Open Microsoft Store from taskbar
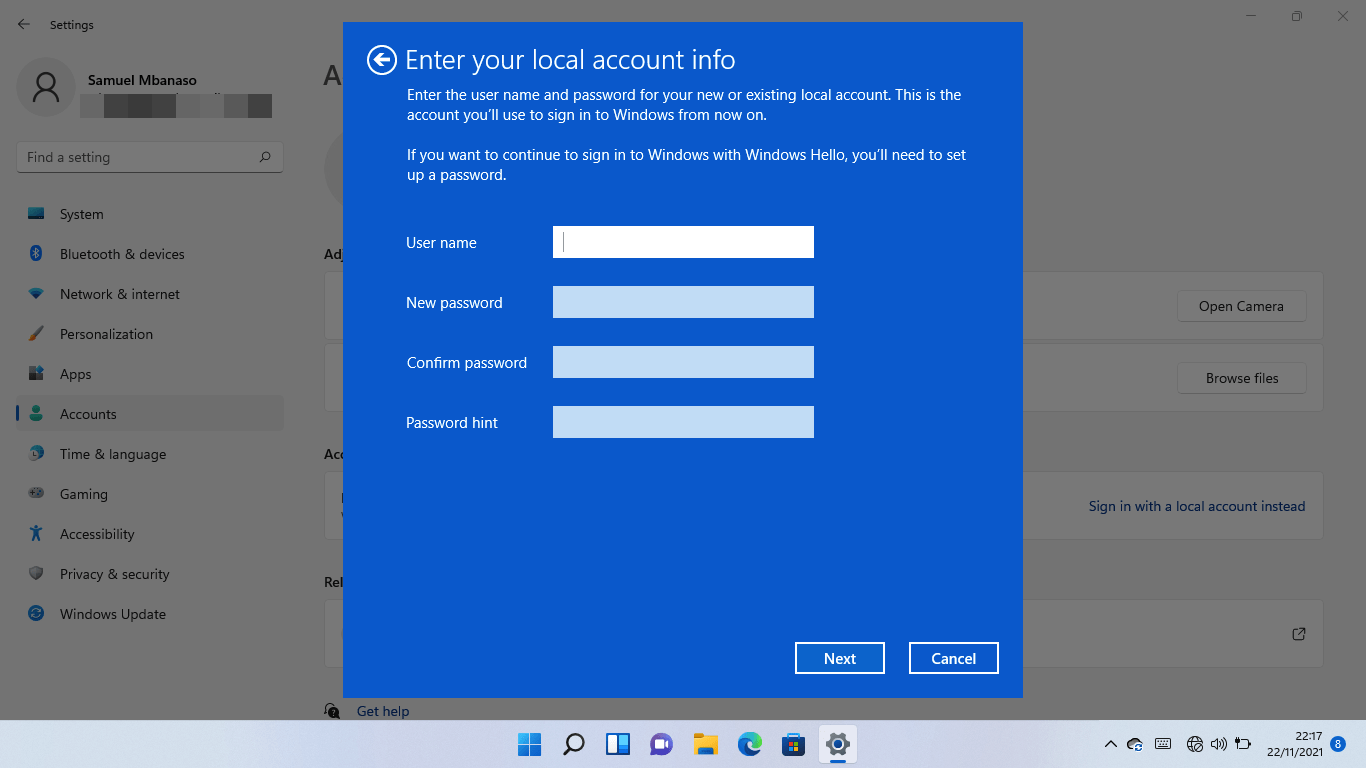Image resolution: width=1366 pixels, height=768 pixels. (x=794, y=744)
